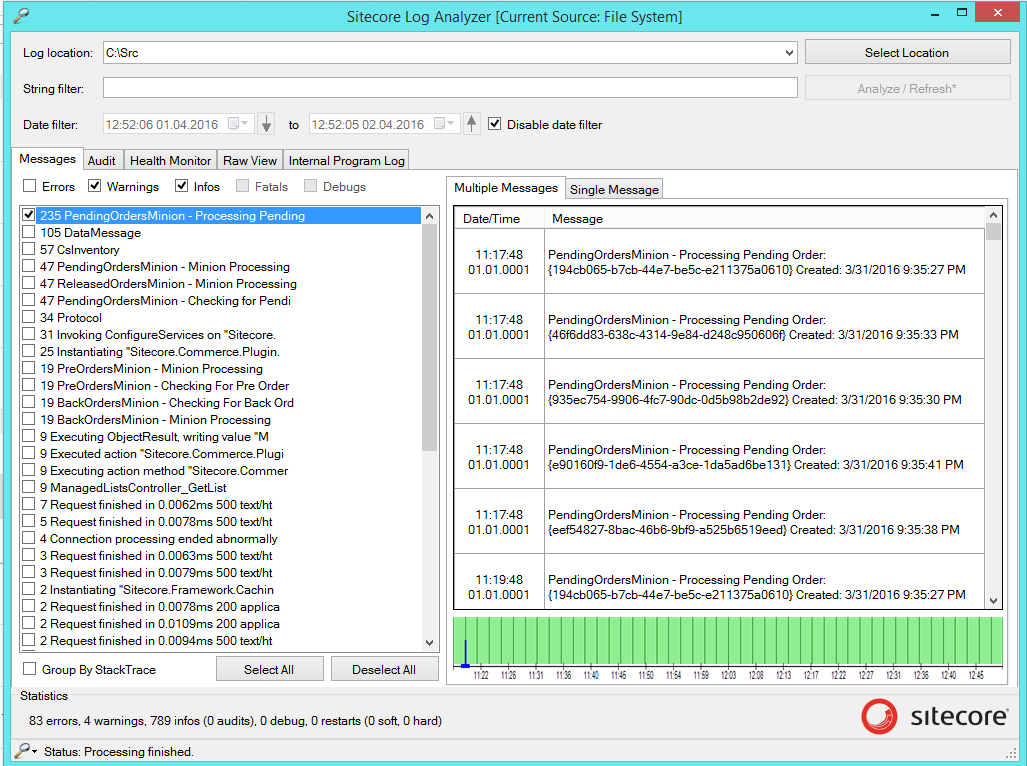This screenshot has height=766, width=1027.
Task: Uncheck 235 PendingOrdersMinion Processing Pending item
Action: pos(28,215)
